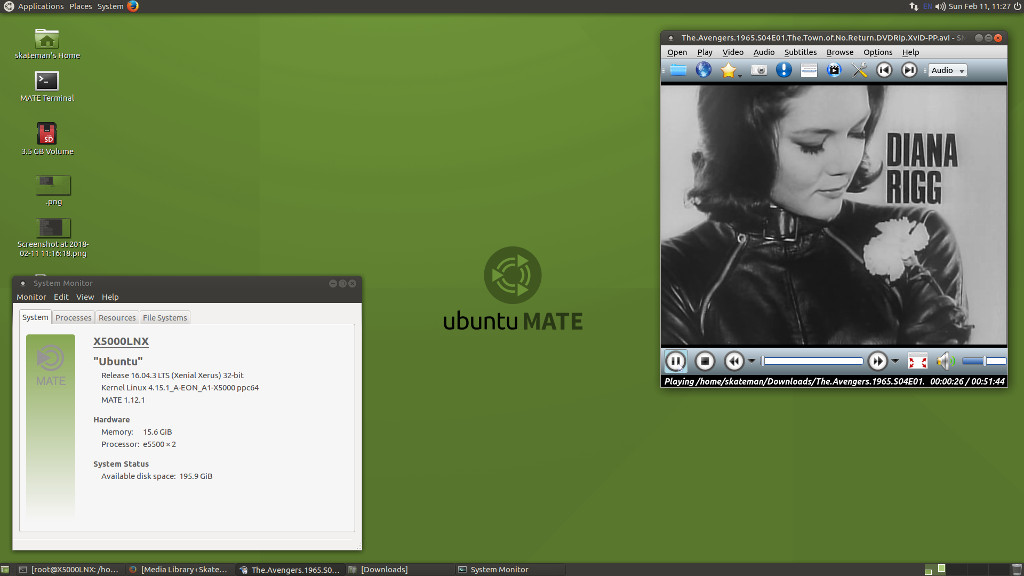
Task: Expand the forward options dropdown arrow
Action: tap(895, 361)
